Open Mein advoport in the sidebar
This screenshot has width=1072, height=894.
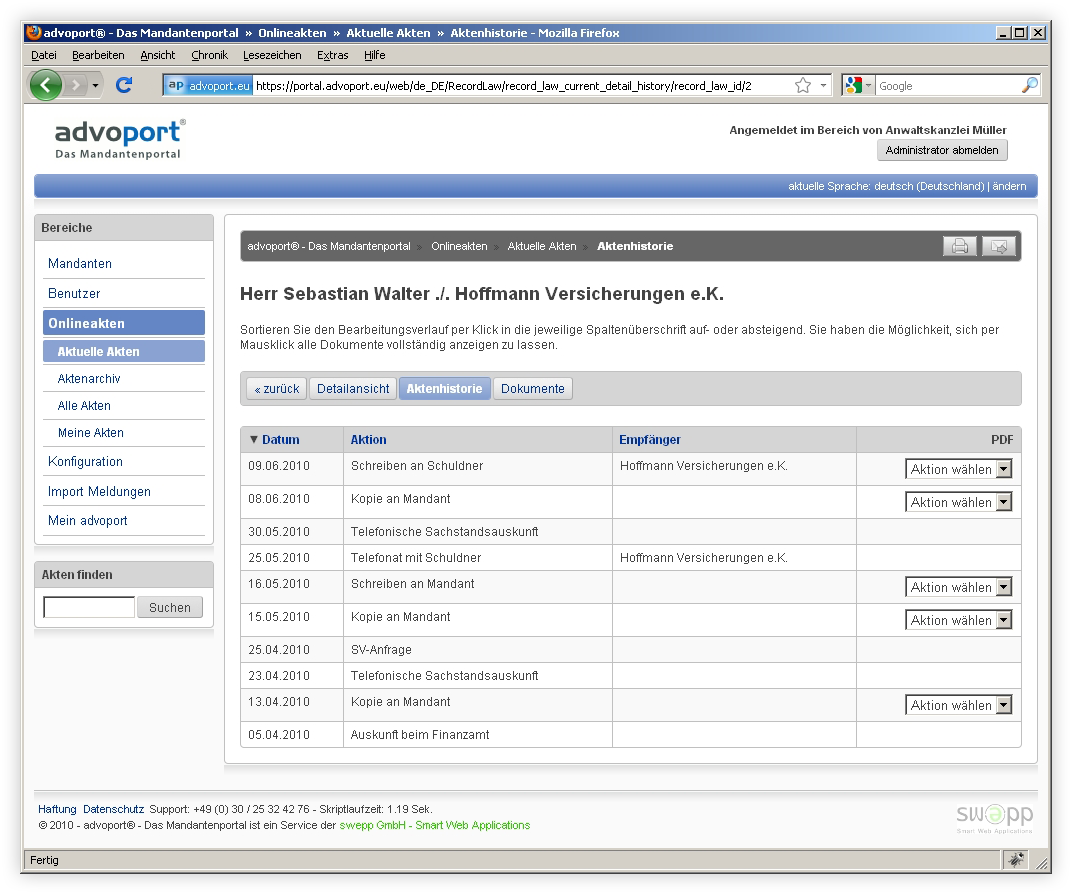(x=88, y=520)
